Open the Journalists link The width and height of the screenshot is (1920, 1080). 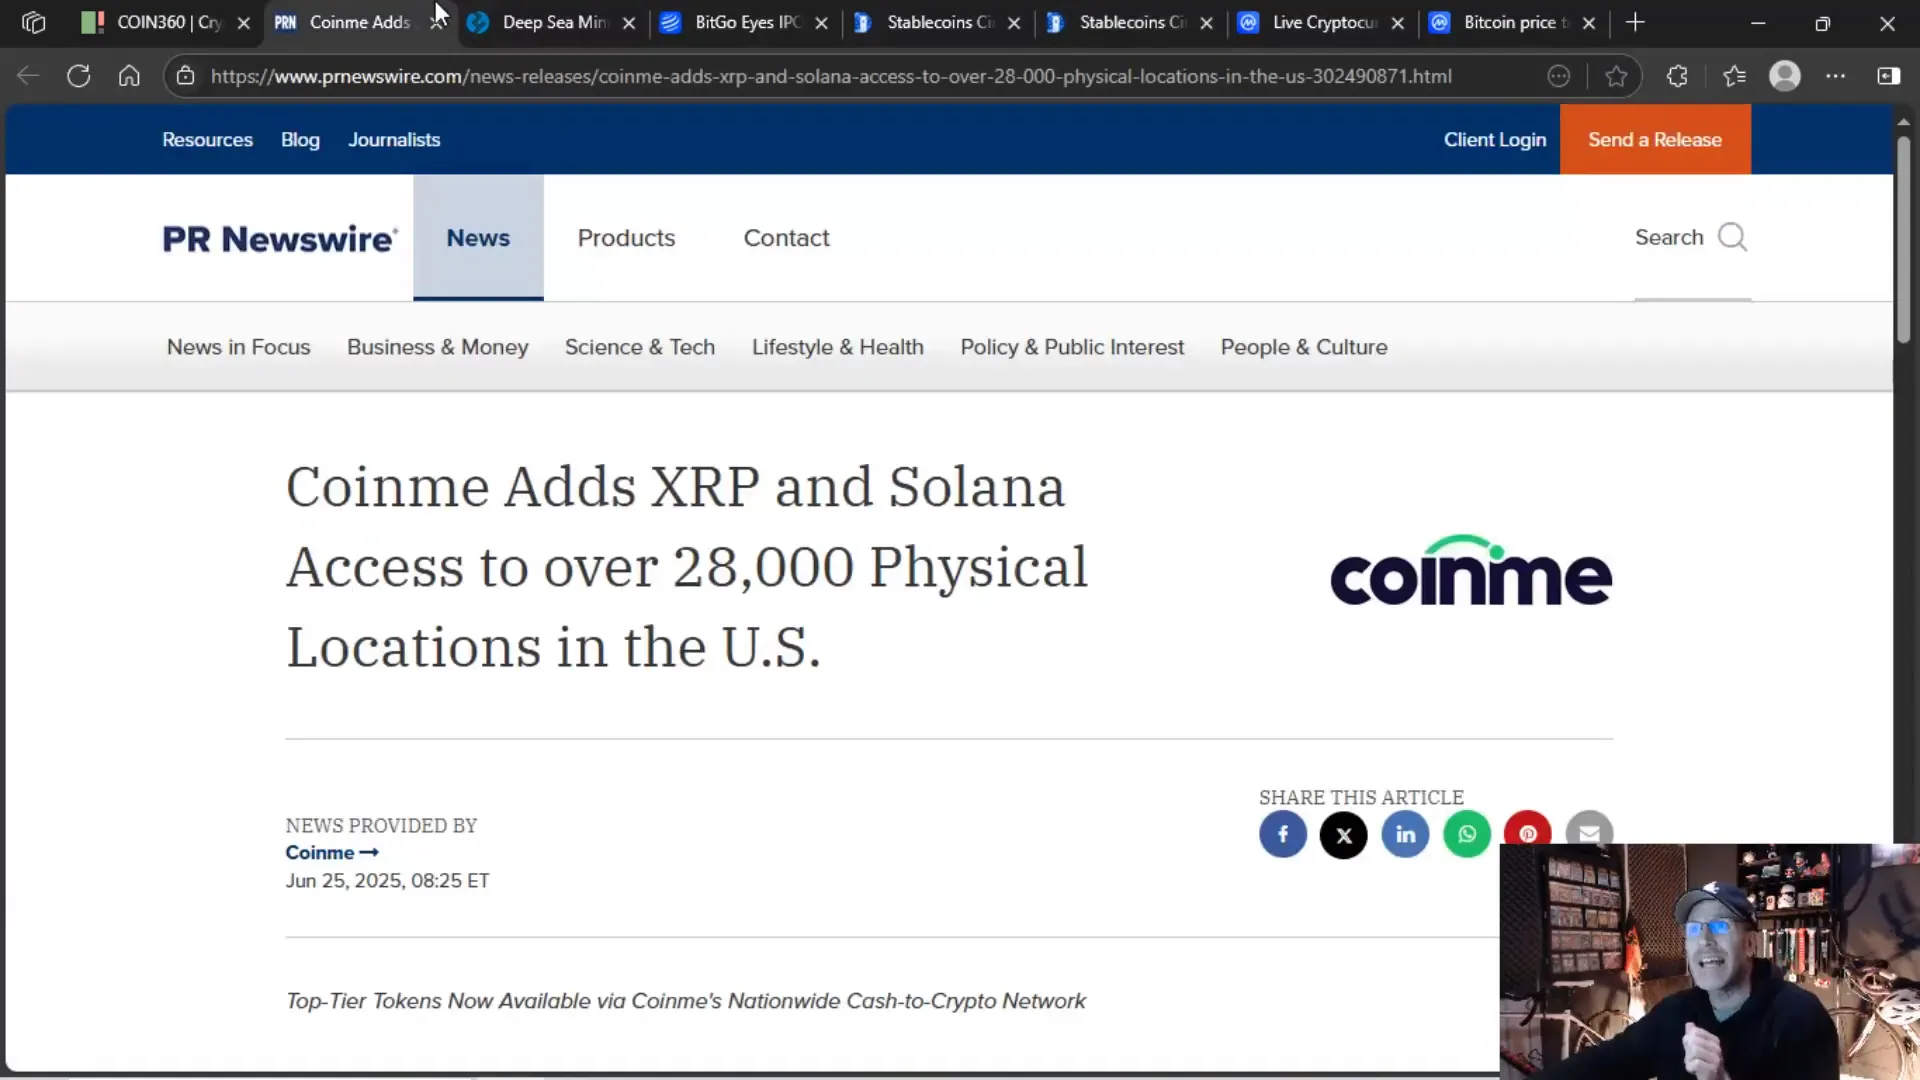tap(394, 140)
